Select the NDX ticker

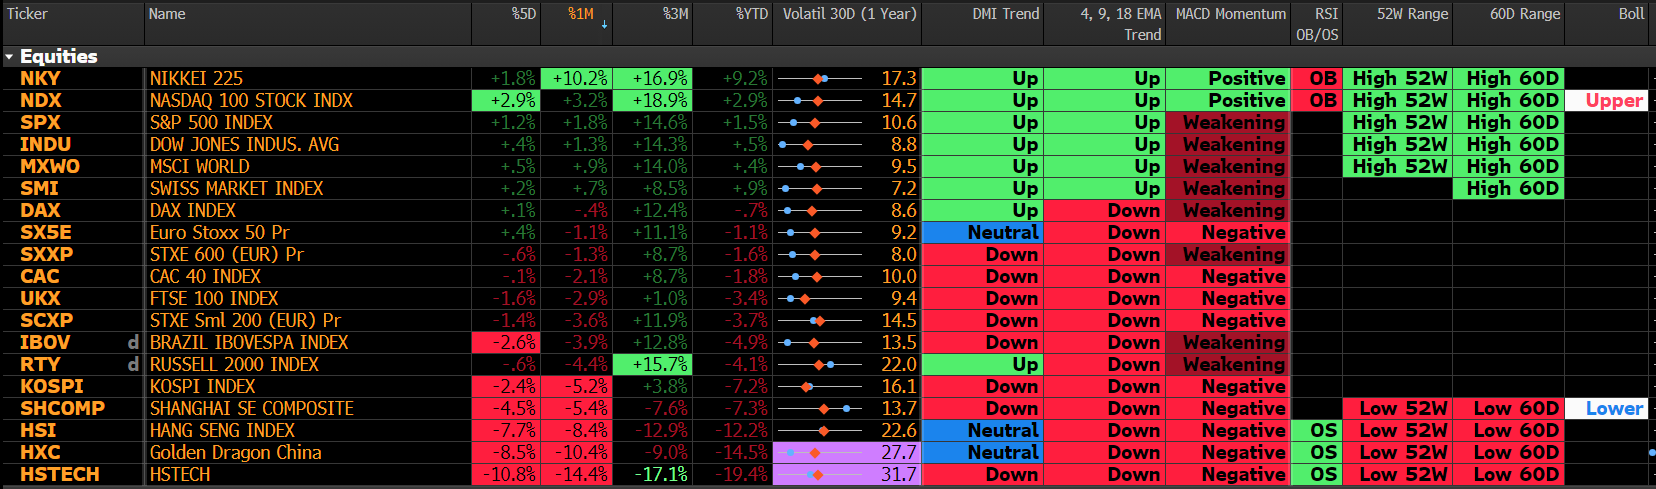point(41,100)
